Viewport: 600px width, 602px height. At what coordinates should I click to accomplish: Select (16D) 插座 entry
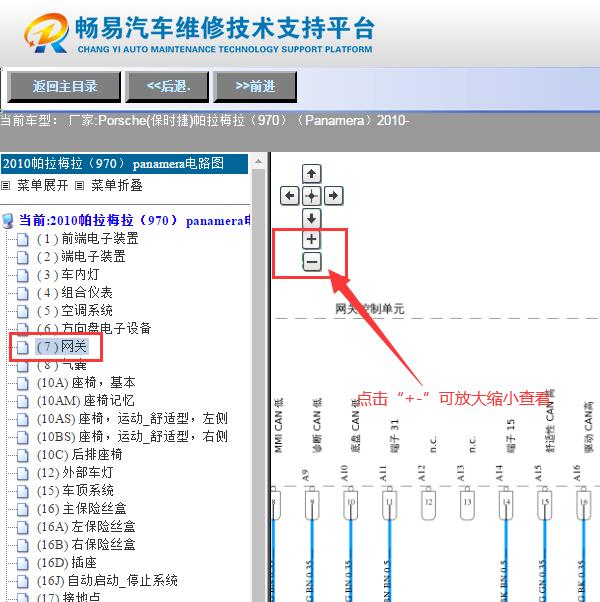click(67, 563)
